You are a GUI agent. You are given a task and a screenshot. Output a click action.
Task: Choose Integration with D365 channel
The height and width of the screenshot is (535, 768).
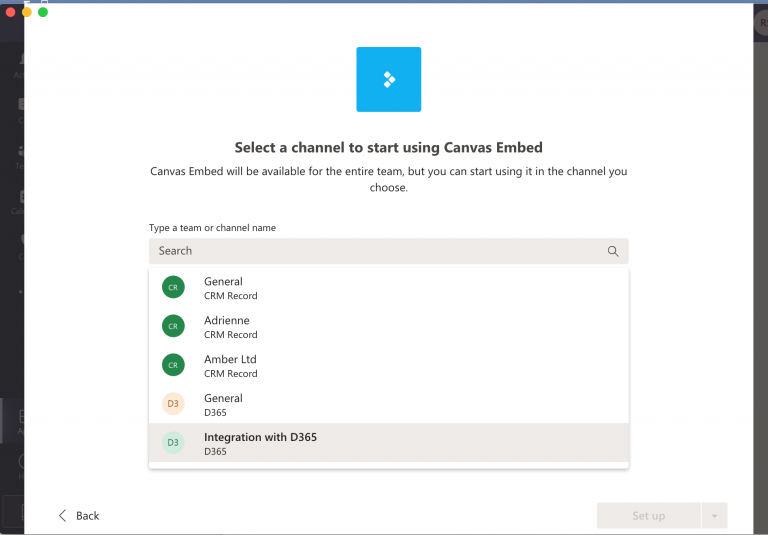260,443
